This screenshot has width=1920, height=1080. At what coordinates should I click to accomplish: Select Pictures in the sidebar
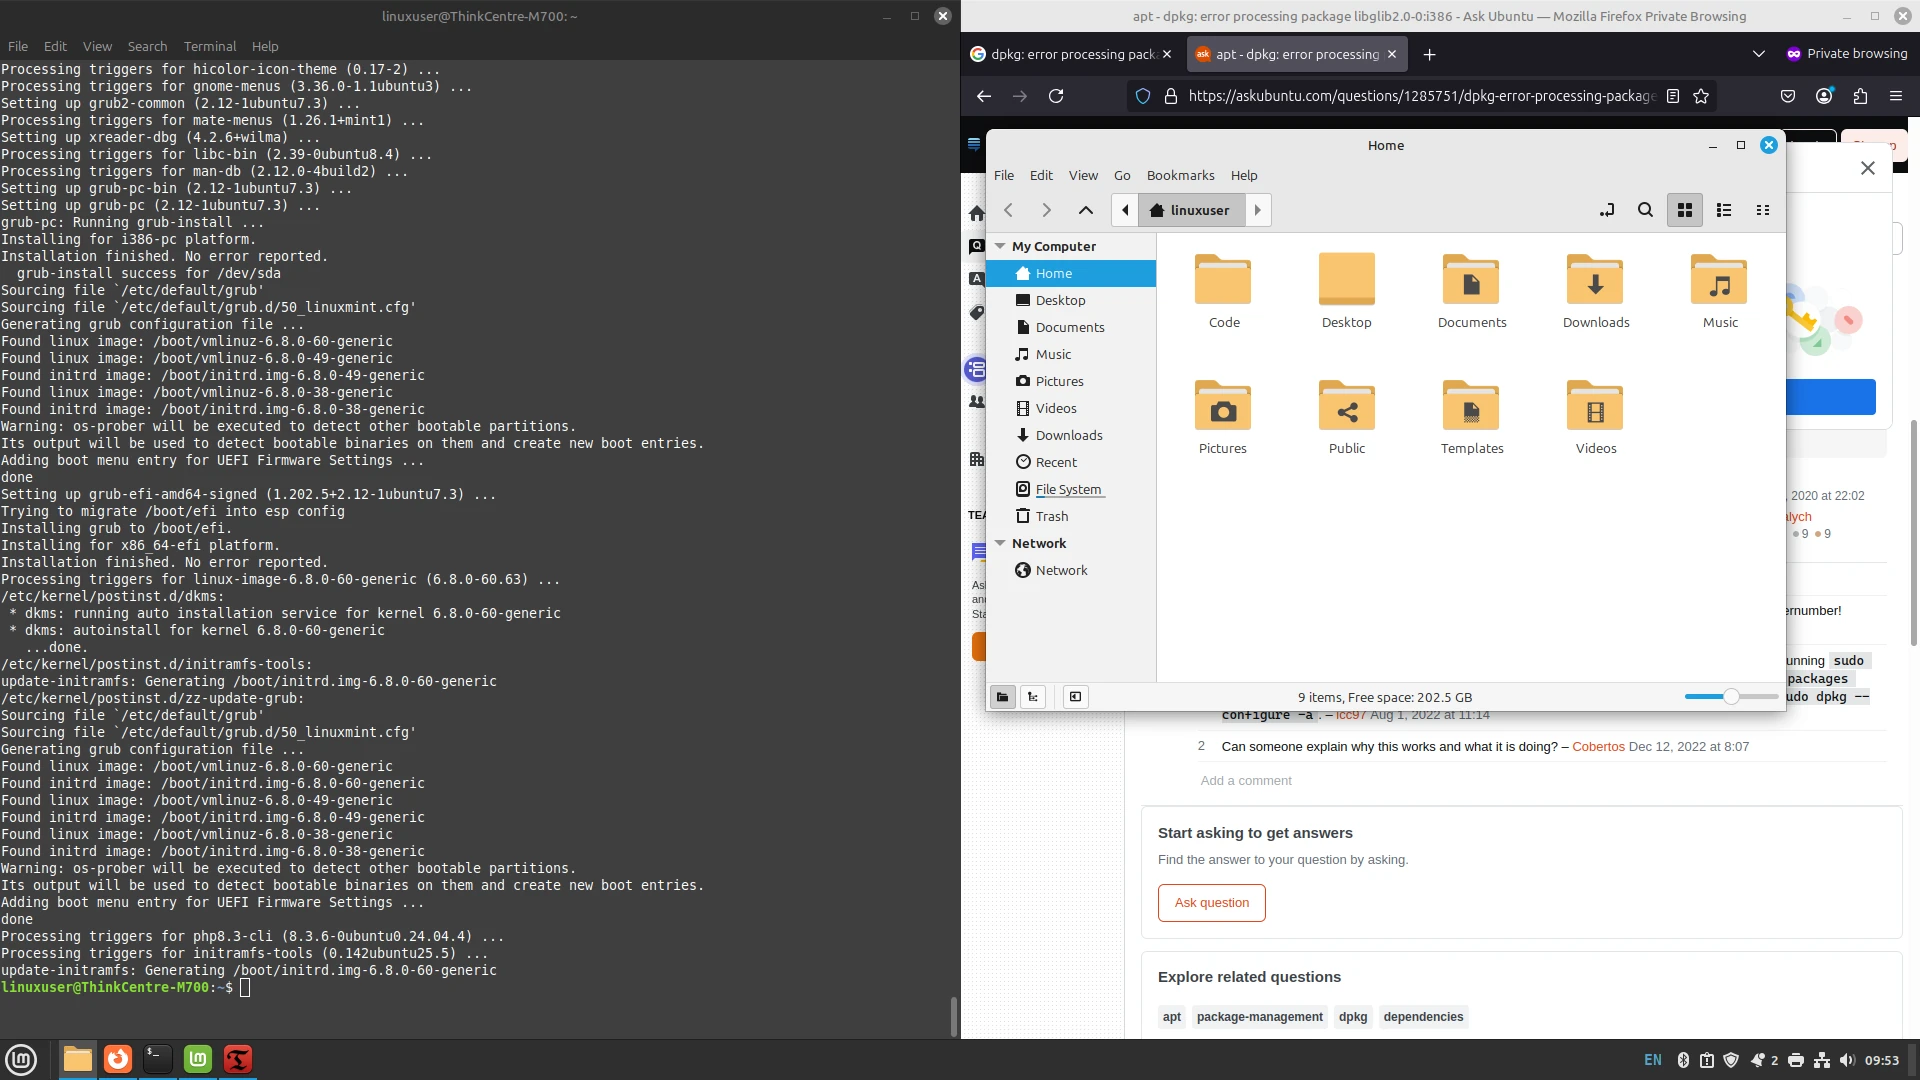point(1071,381)
